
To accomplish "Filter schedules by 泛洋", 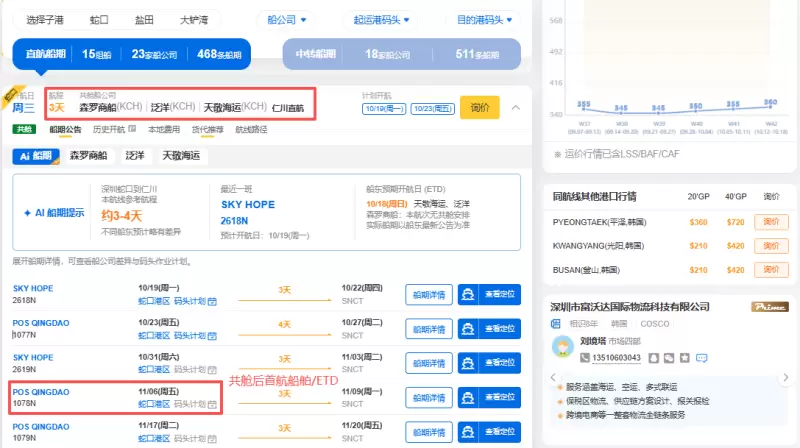I will coord(135,156).
